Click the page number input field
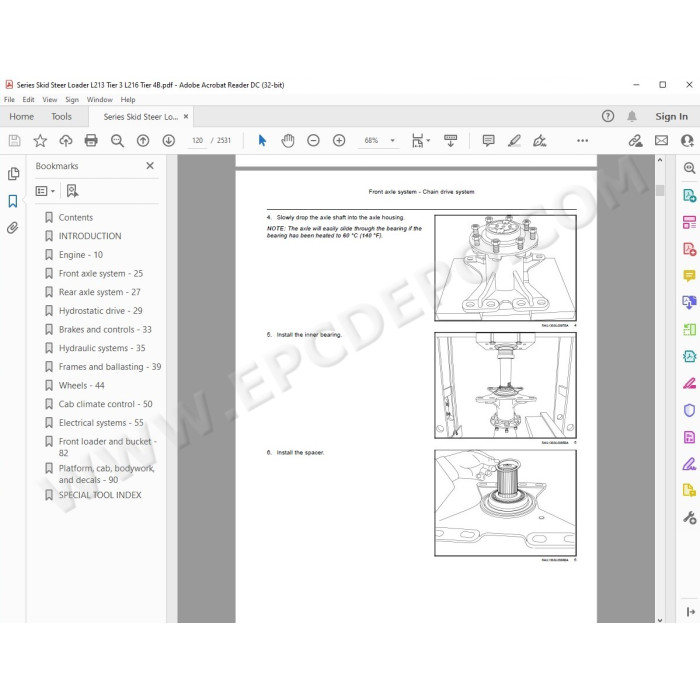The width and height of the screenshot is (700, 700). [x=197, y=141]
